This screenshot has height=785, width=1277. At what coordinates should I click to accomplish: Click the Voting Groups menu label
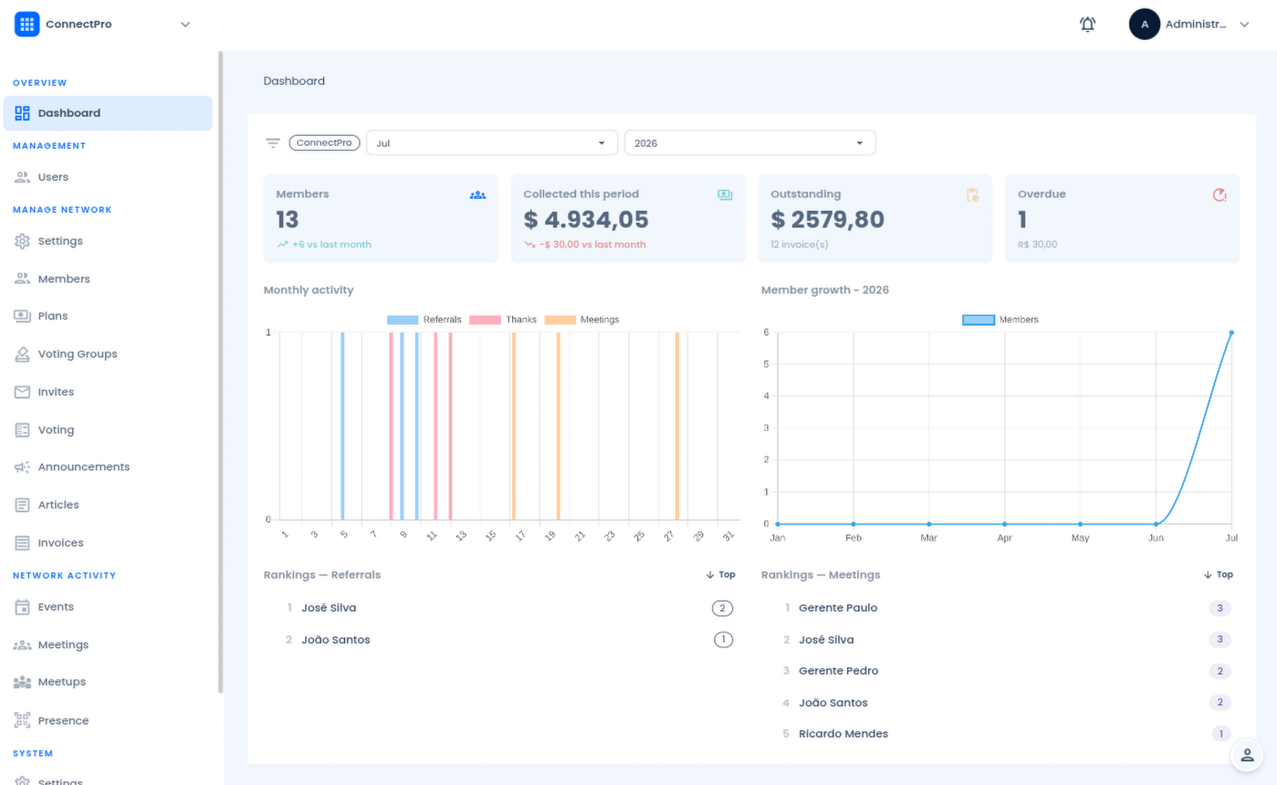point(78,354)
